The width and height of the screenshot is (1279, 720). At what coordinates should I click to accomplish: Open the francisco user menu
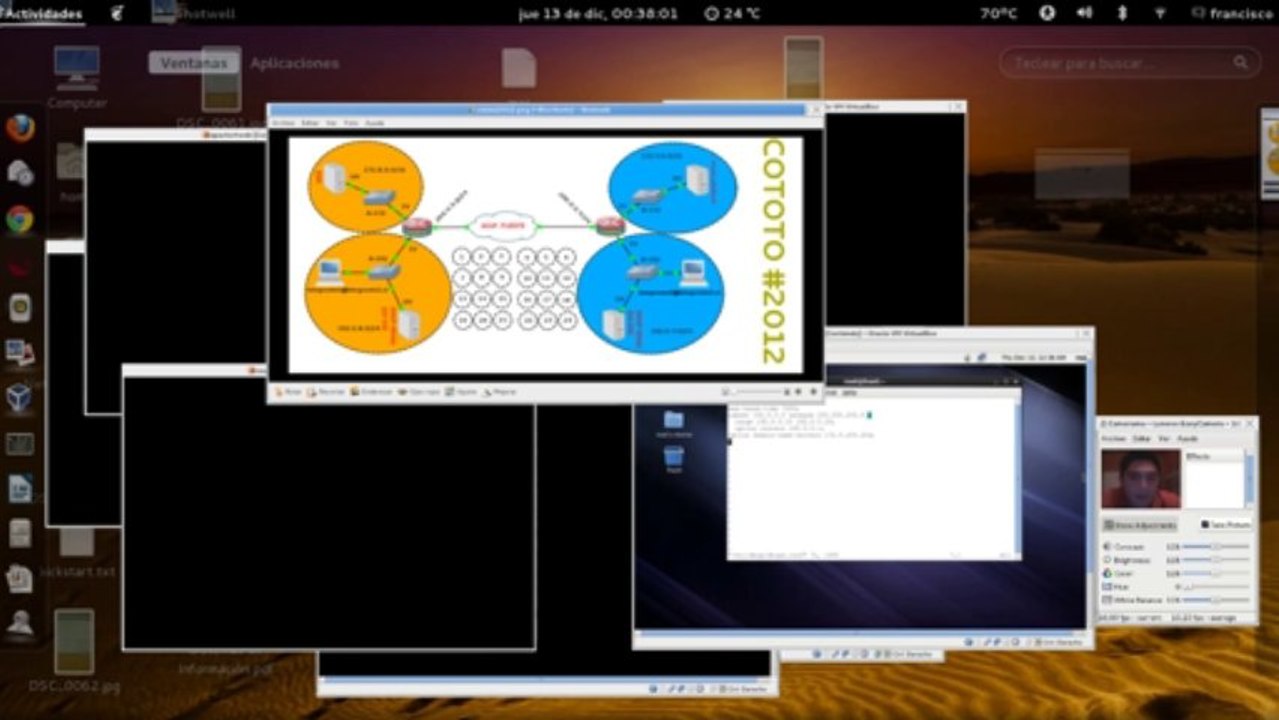tap(1232, 13)
